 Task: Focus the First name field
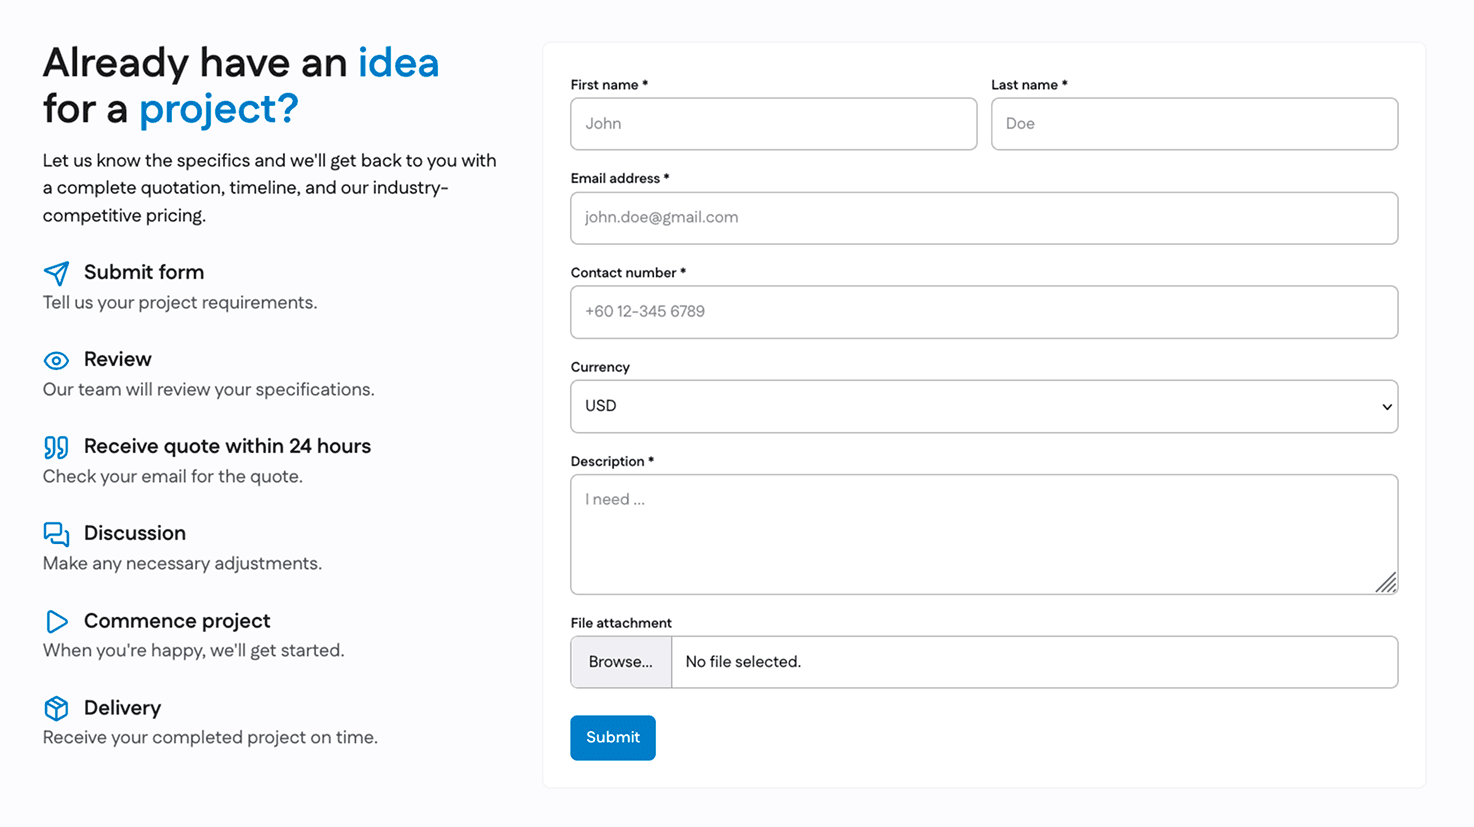(x=773, y=124)
